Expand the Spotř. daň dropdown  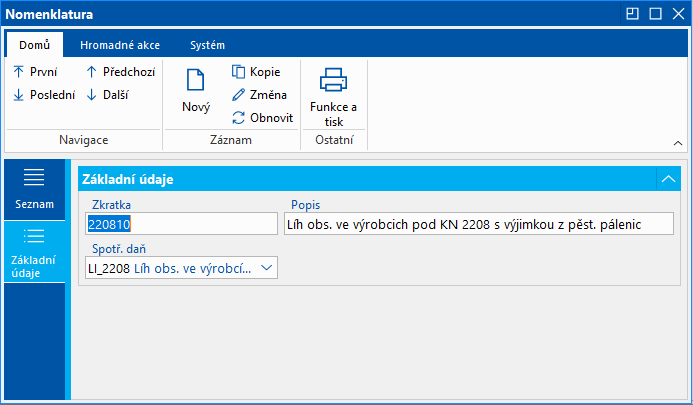click(x=266, y=268)
